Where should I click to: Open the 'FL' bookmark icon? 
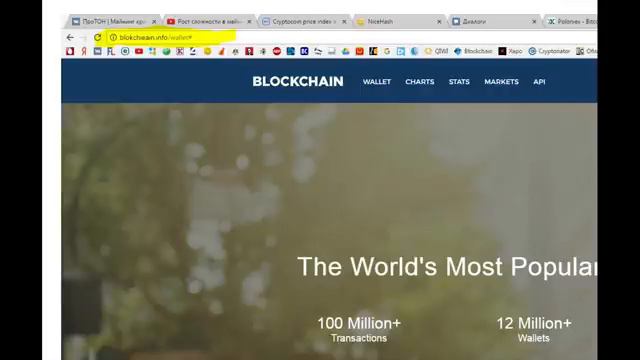[111, 51]
